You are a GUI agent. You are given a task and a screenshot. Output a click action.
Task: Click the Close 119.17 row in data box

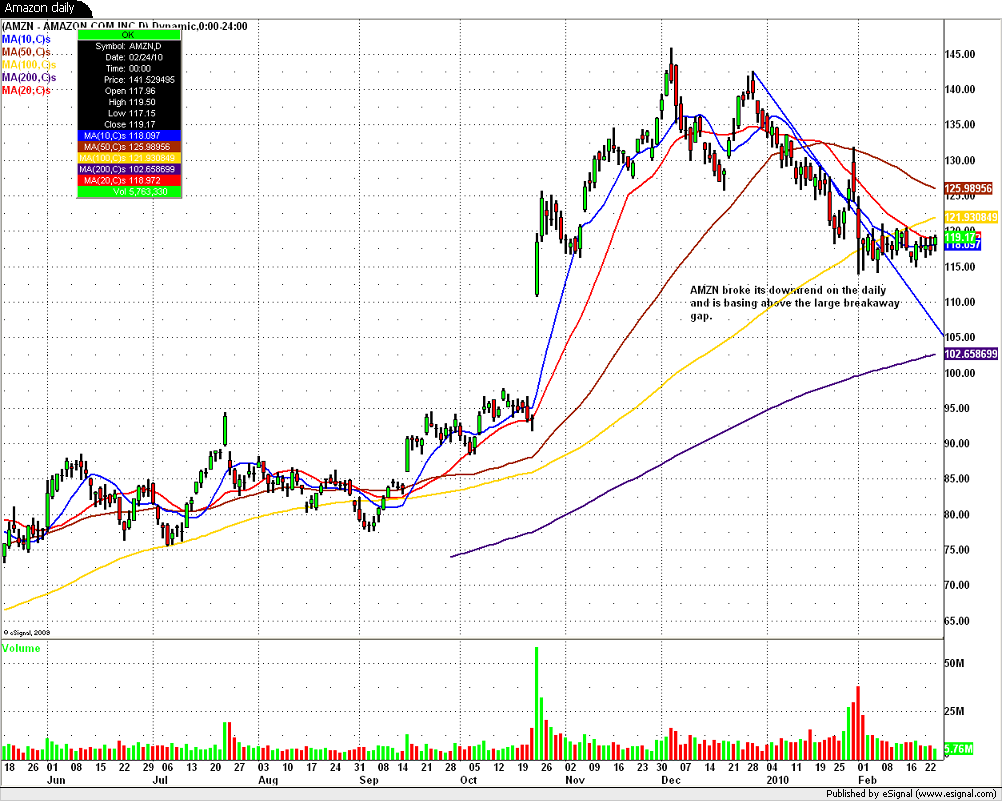pos(128,125)
